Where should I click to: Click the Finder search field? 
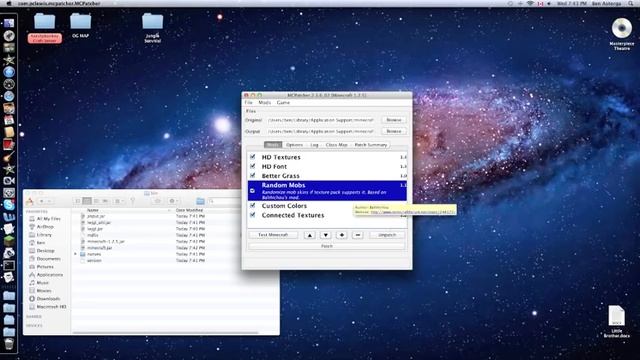(224, 201)
